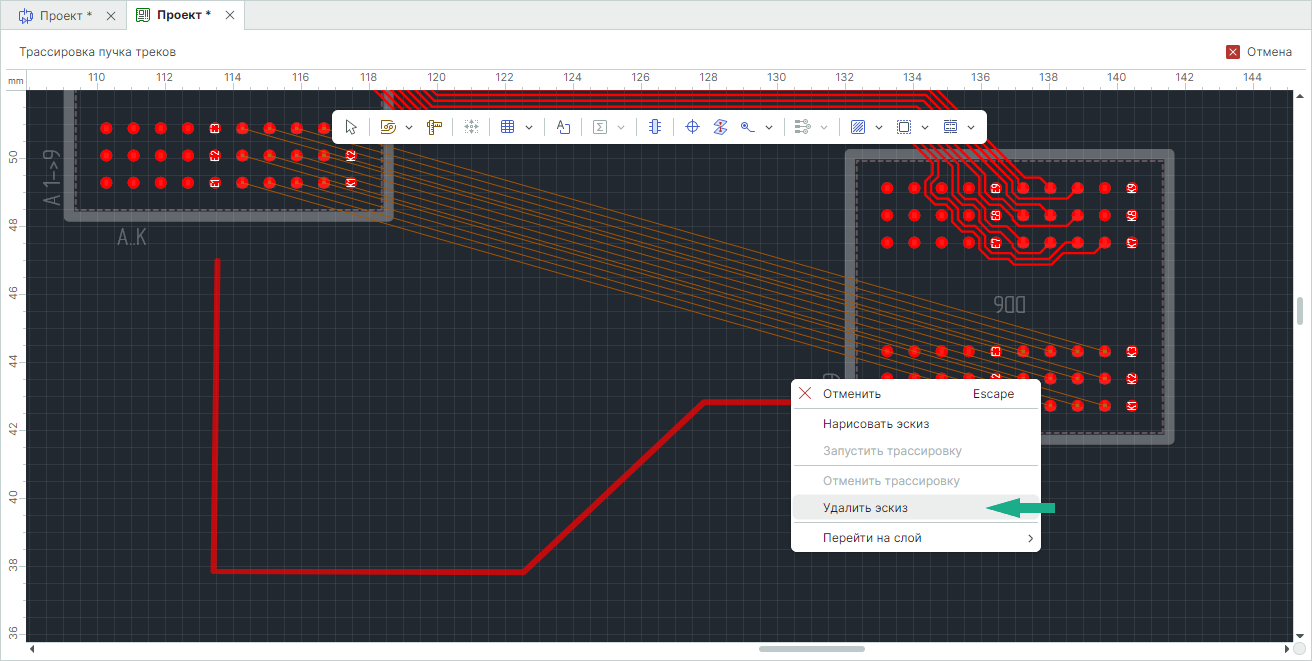
Task: Click the table grid tool icon
Action: [507, 127]
